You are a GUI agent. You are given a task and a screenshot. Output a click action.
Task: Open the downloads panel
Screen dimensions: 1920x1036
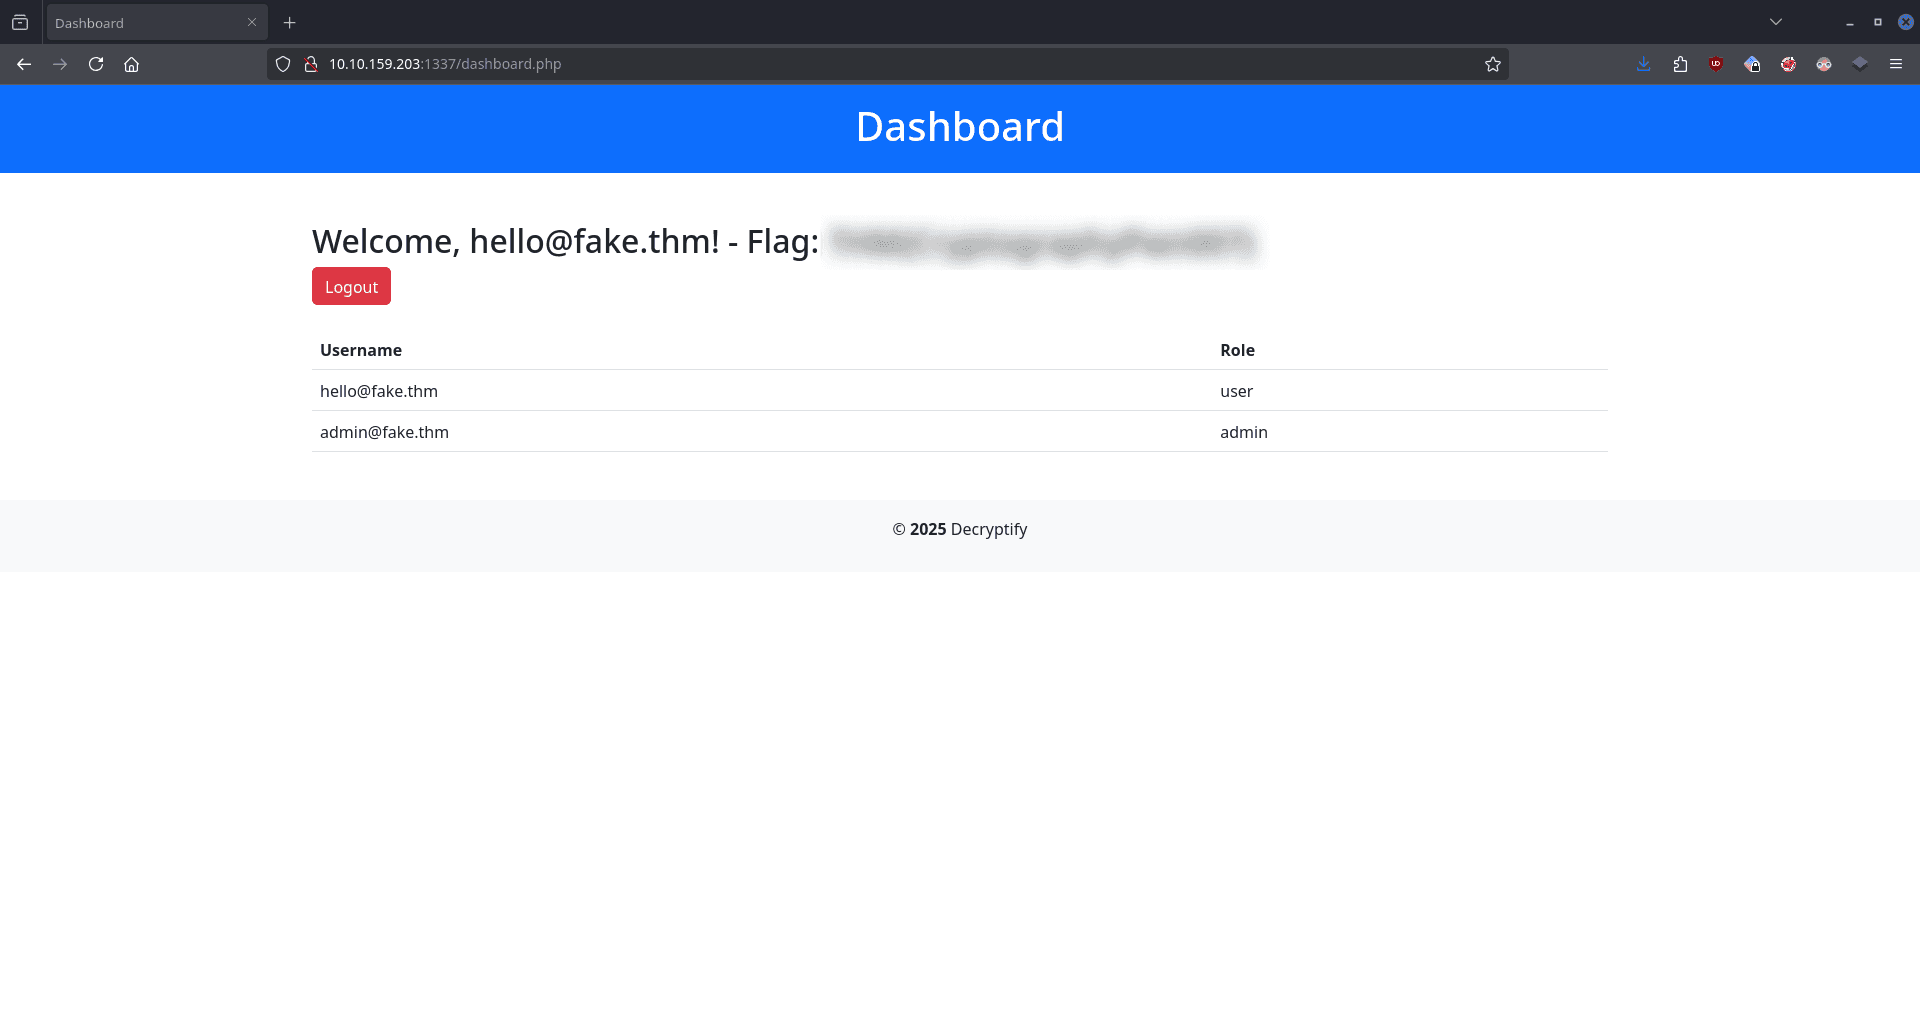[1644, 64]
